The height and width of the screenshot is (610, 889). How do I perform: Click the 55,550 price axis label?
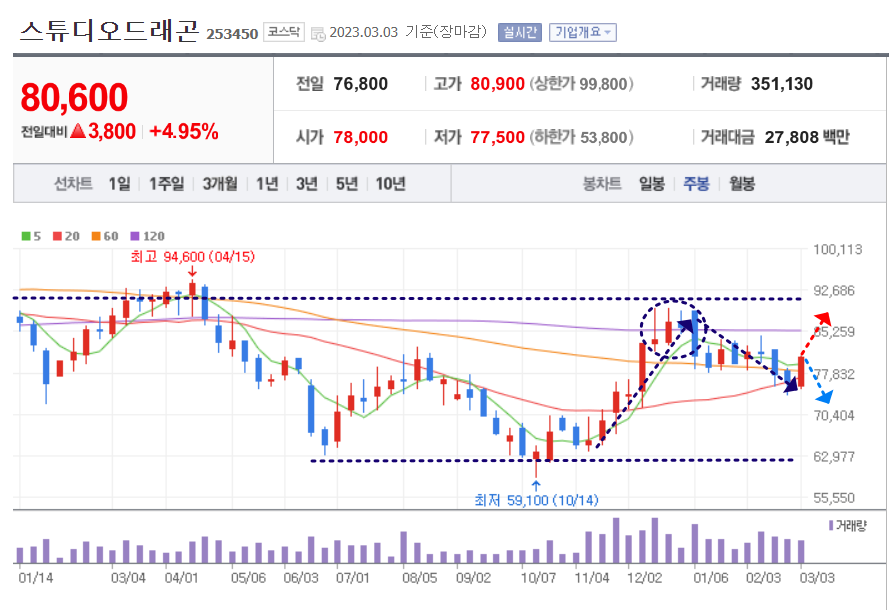coord(834,498)
